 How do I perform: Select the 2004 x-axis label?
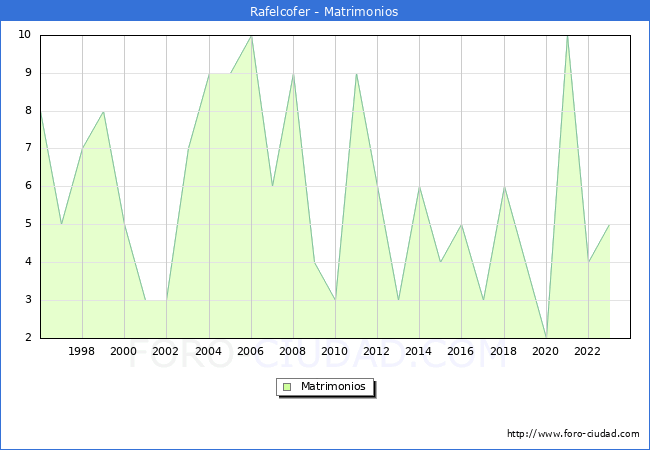208,351
